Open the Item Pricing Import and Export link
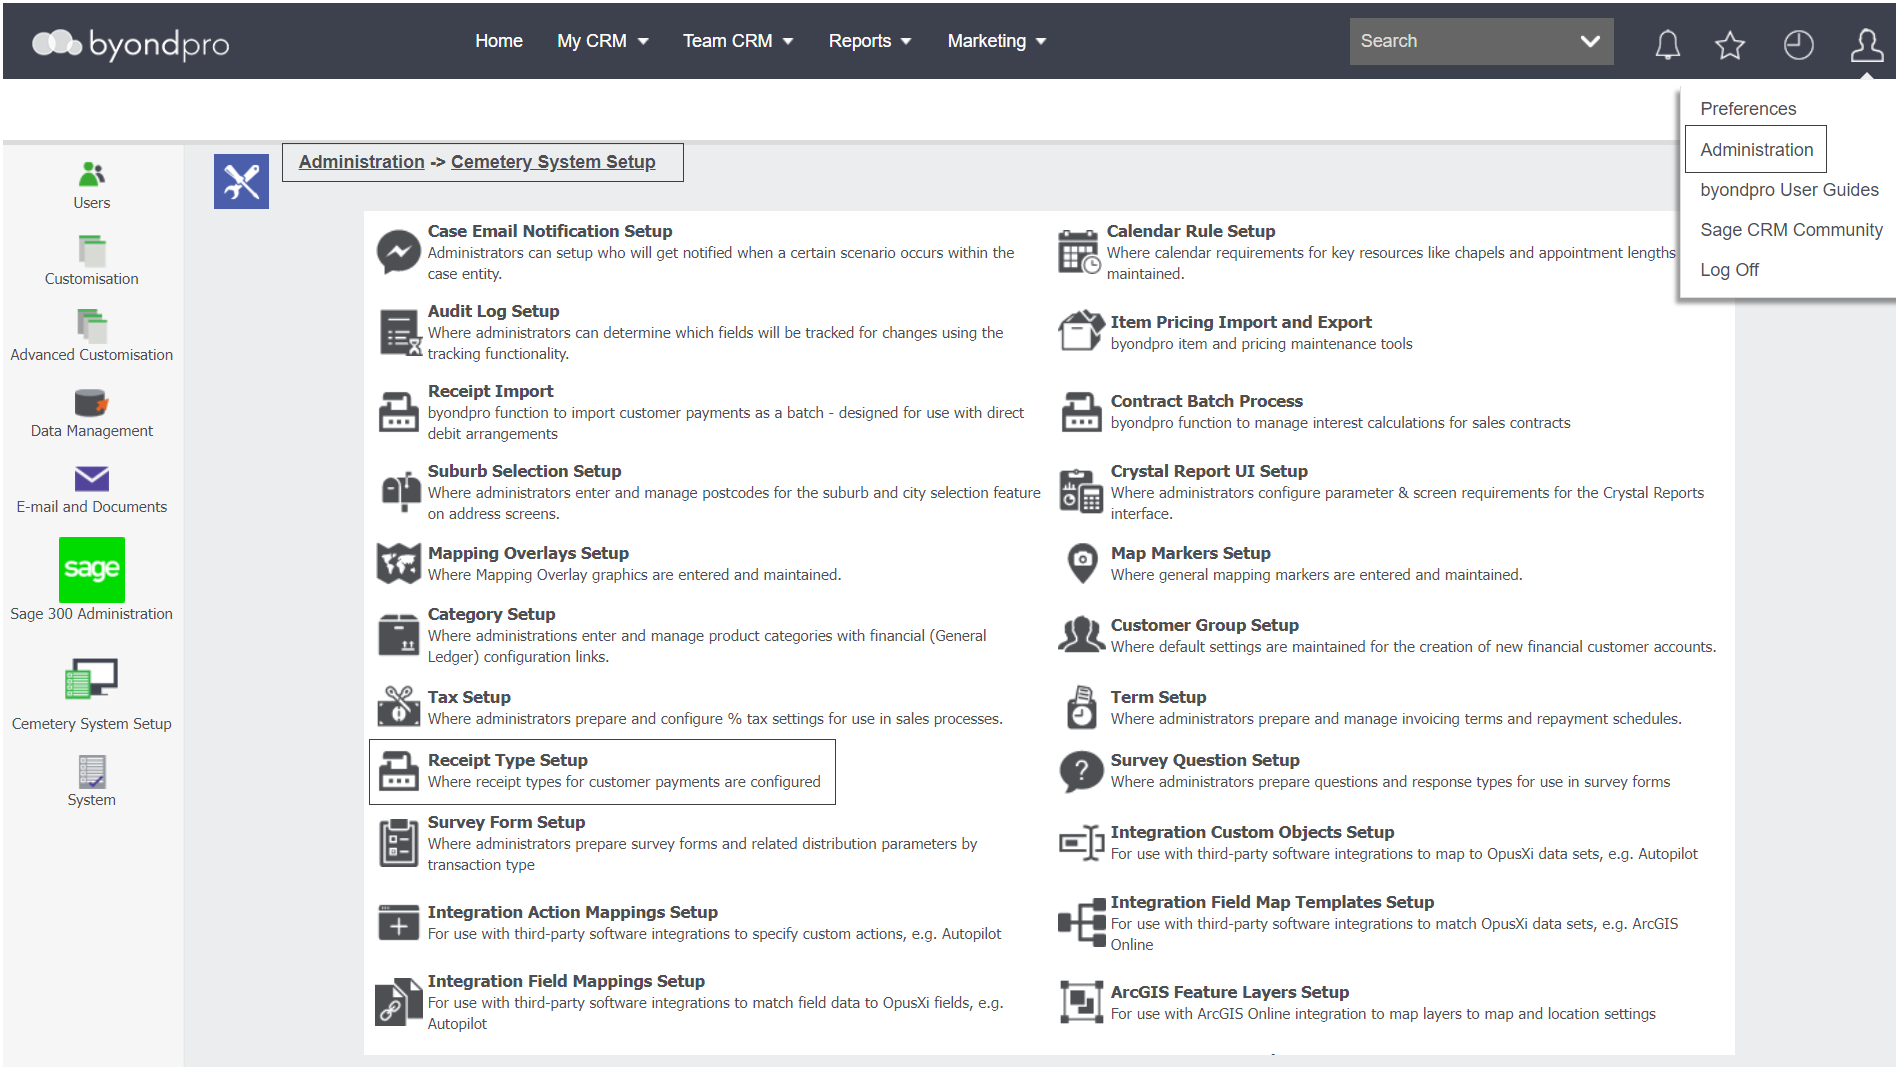This screenshot has width=1899, height=1070. coord(1240,322)
